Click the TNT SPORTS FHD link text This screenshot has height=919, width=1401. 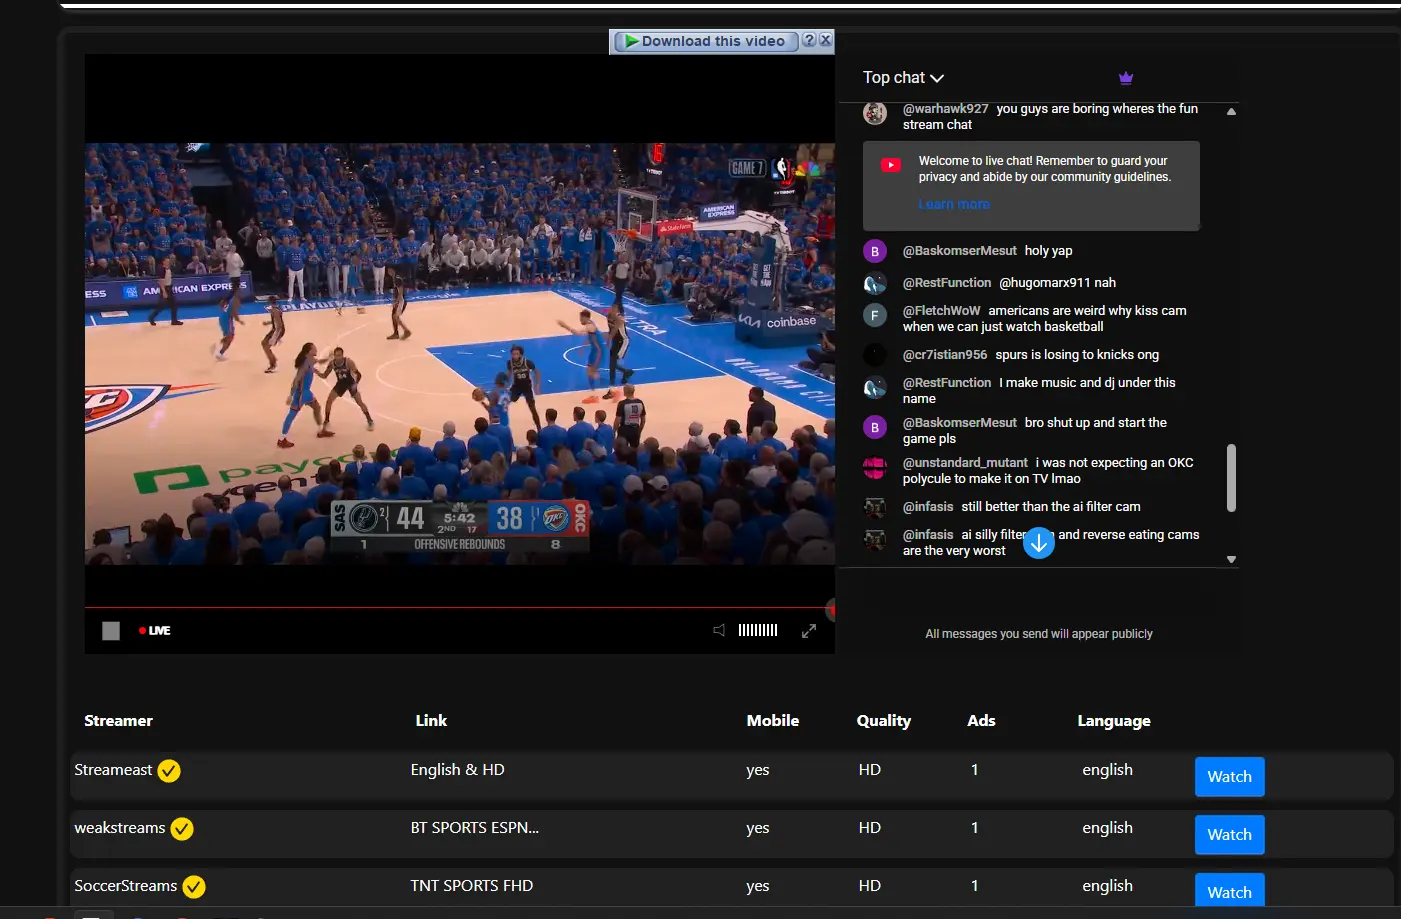471,886
